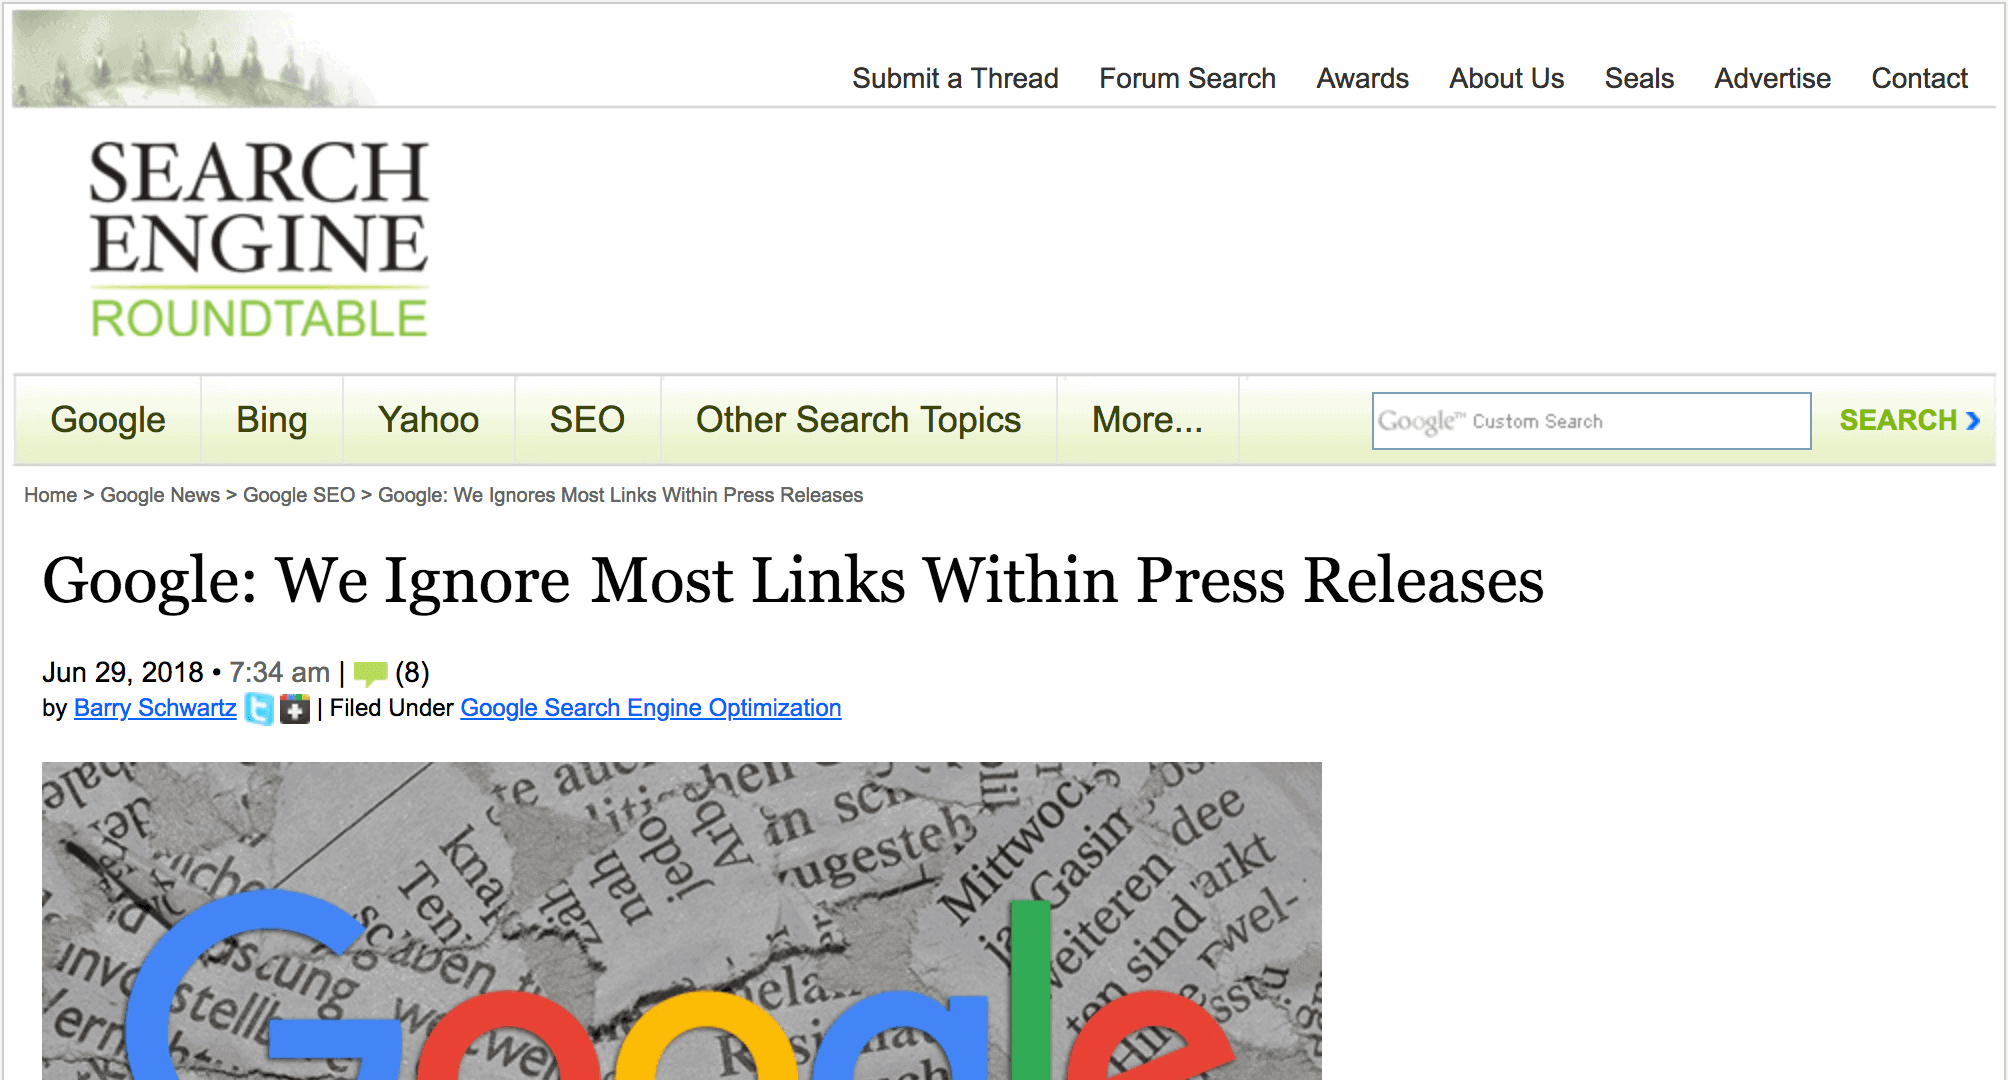2008x1080 pixels.
Task: Click the Search Engine Roundtable logo
Action: click(x=259, y=240)
